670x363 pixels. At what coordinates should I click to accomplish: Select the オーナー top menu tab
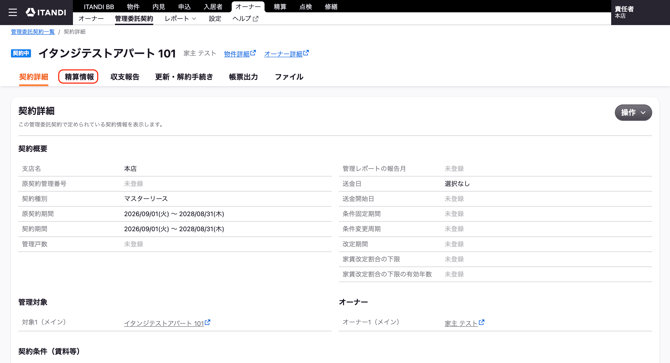click(248, 7)
